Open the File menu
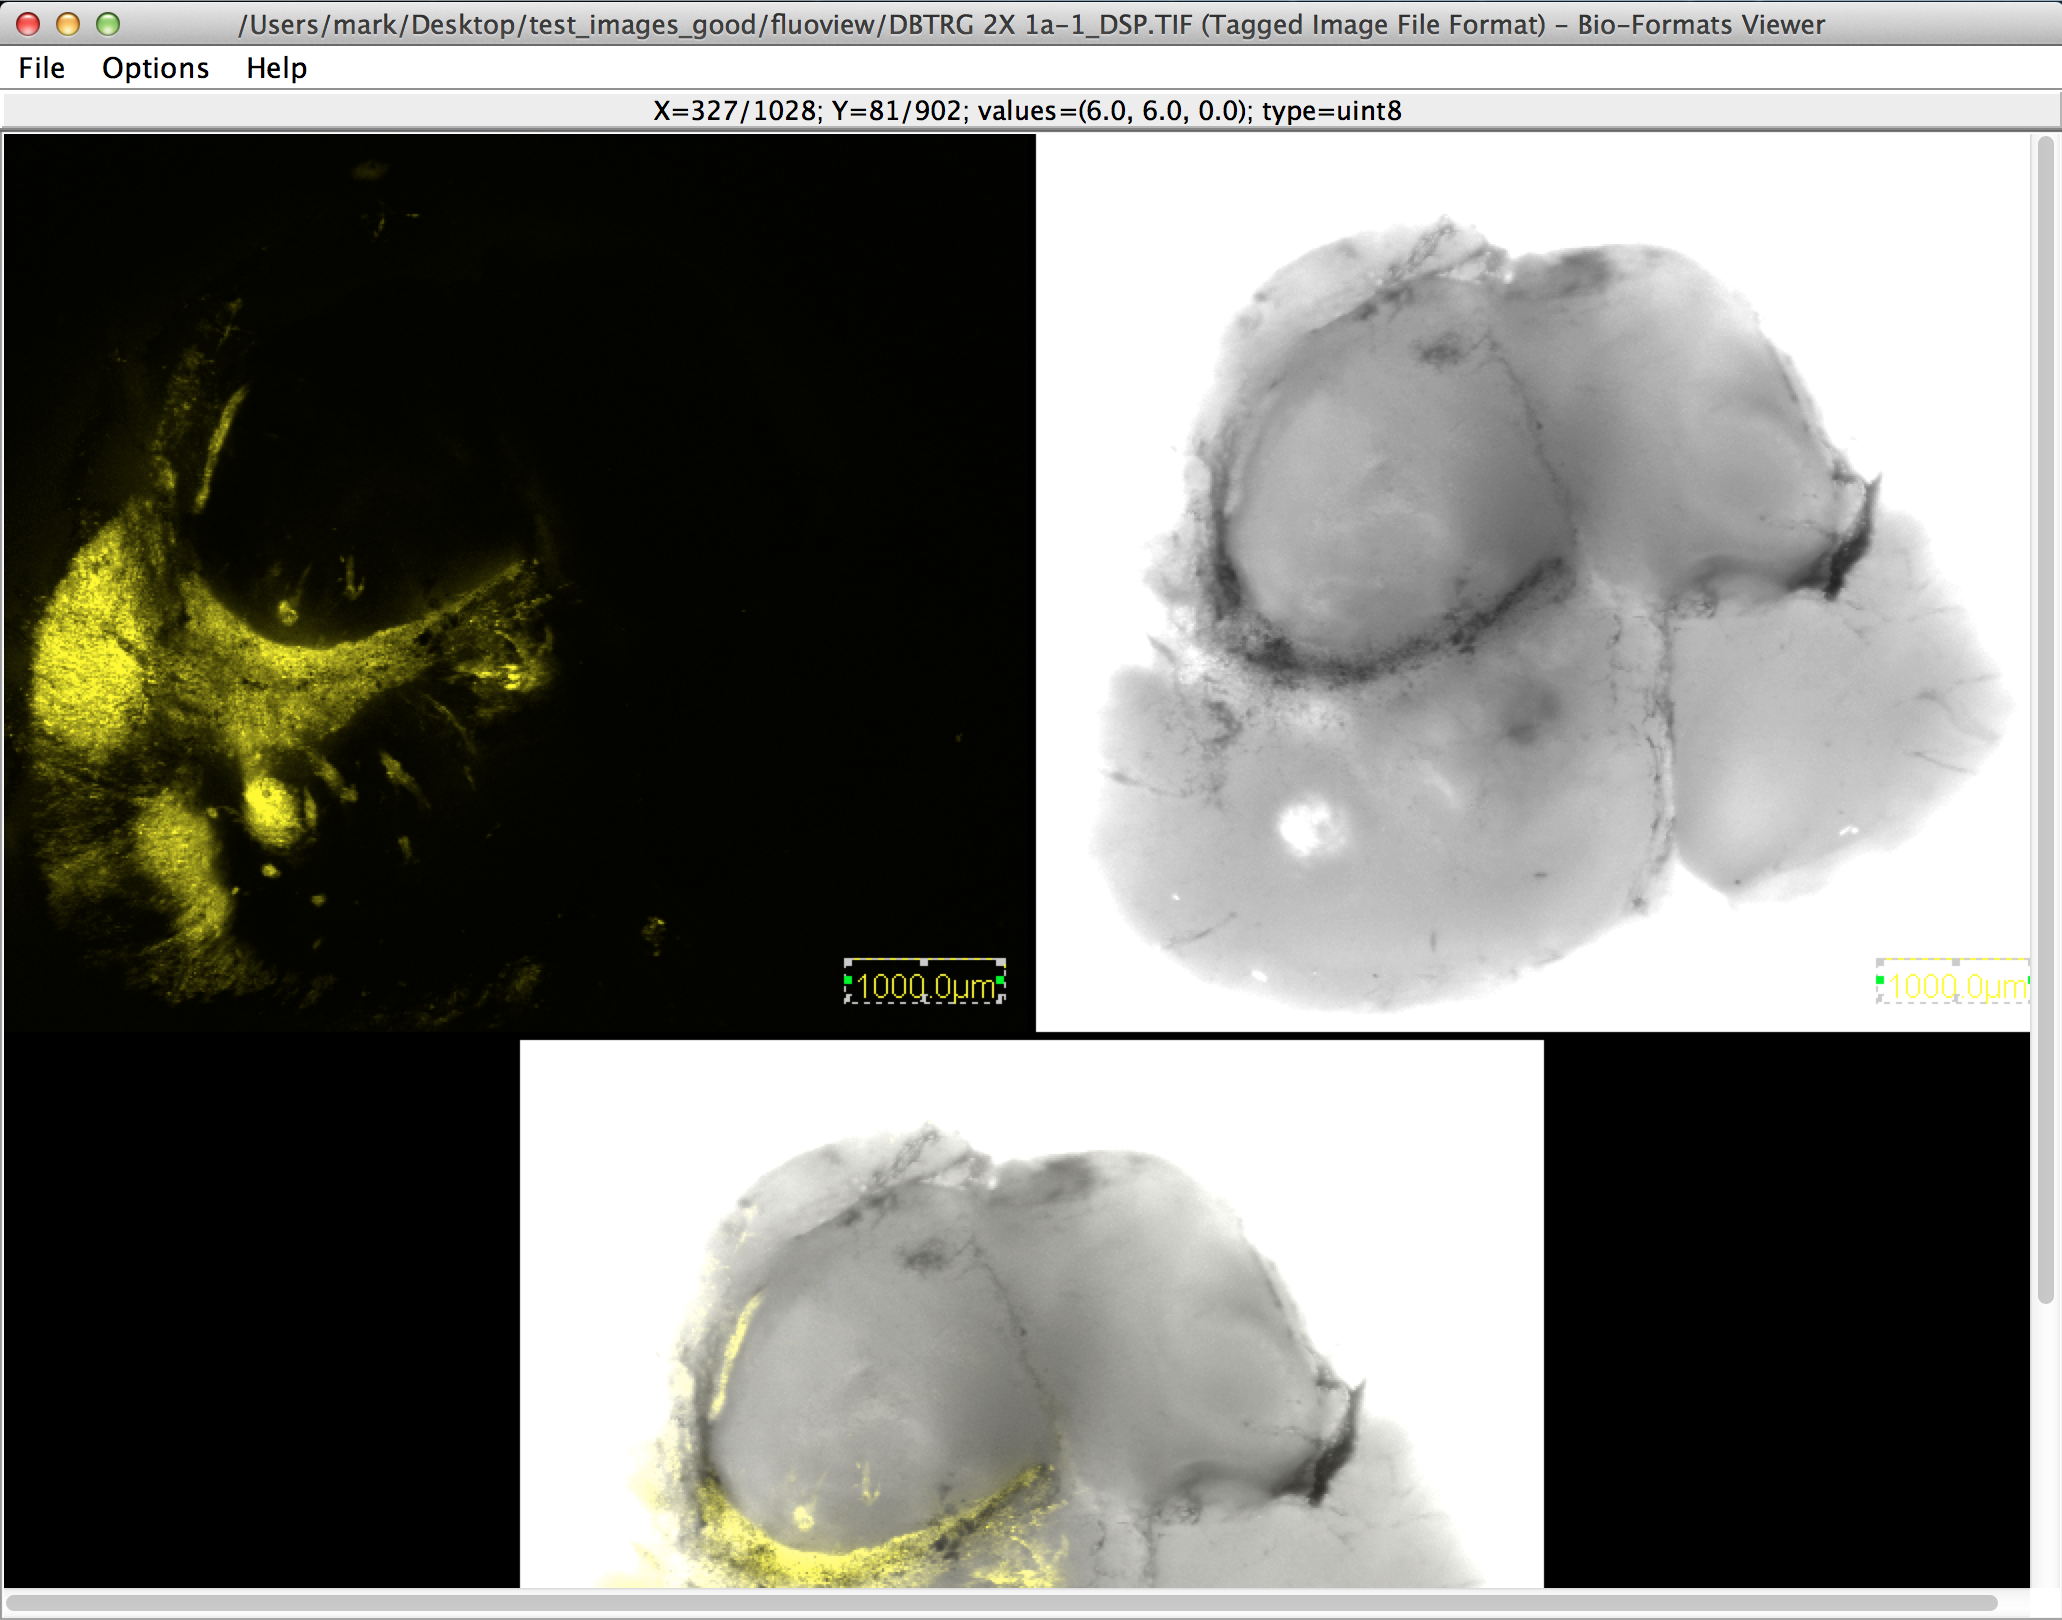This screenshot has width=2062, height=1620. [41, 68]
